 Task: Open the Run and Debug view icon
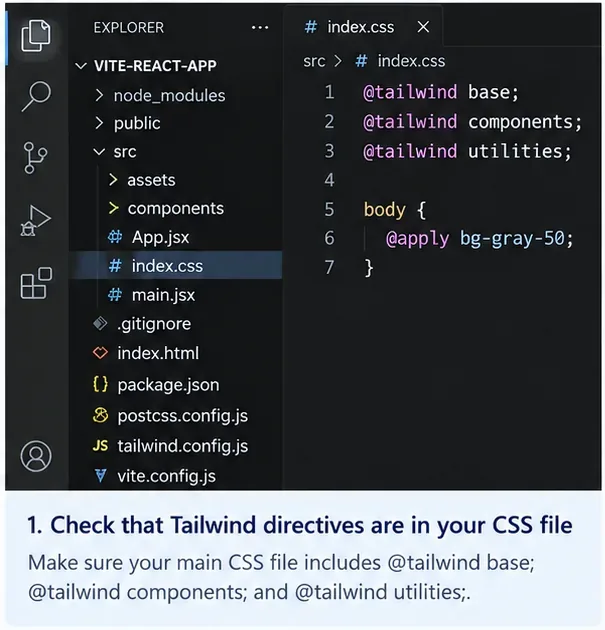(35, 221)
